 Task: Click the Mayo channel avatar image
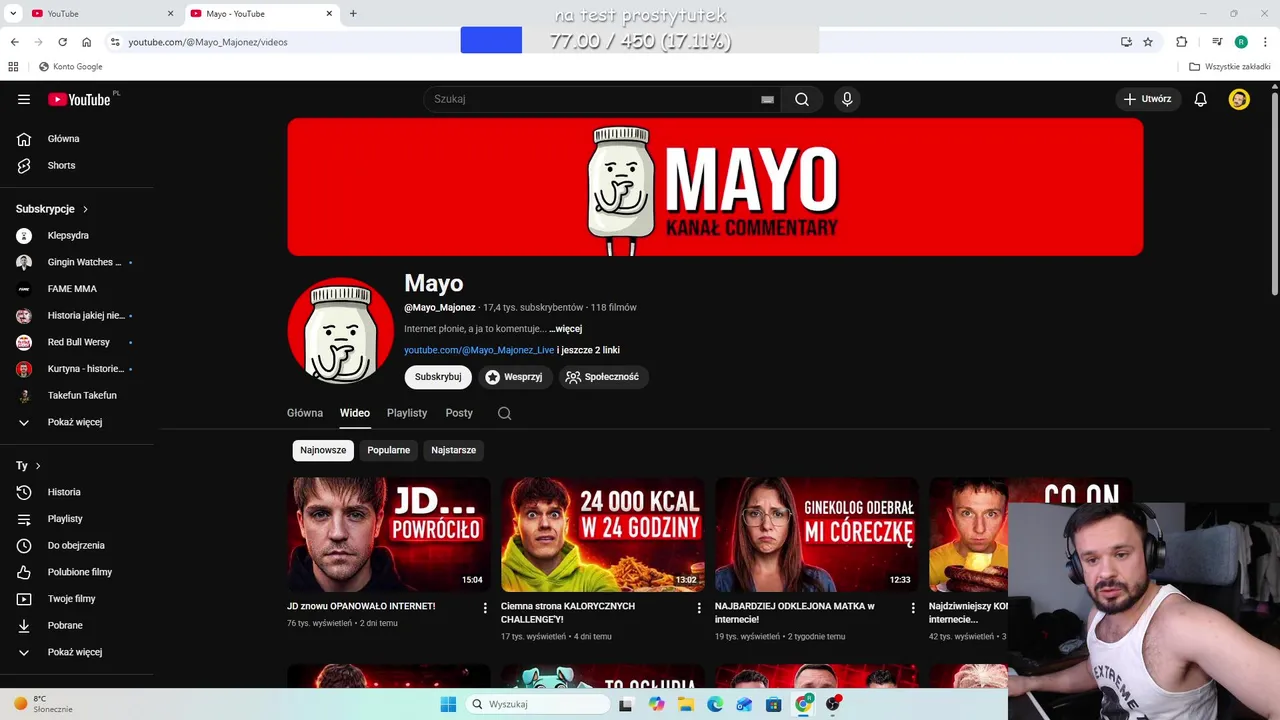[340, 331]
